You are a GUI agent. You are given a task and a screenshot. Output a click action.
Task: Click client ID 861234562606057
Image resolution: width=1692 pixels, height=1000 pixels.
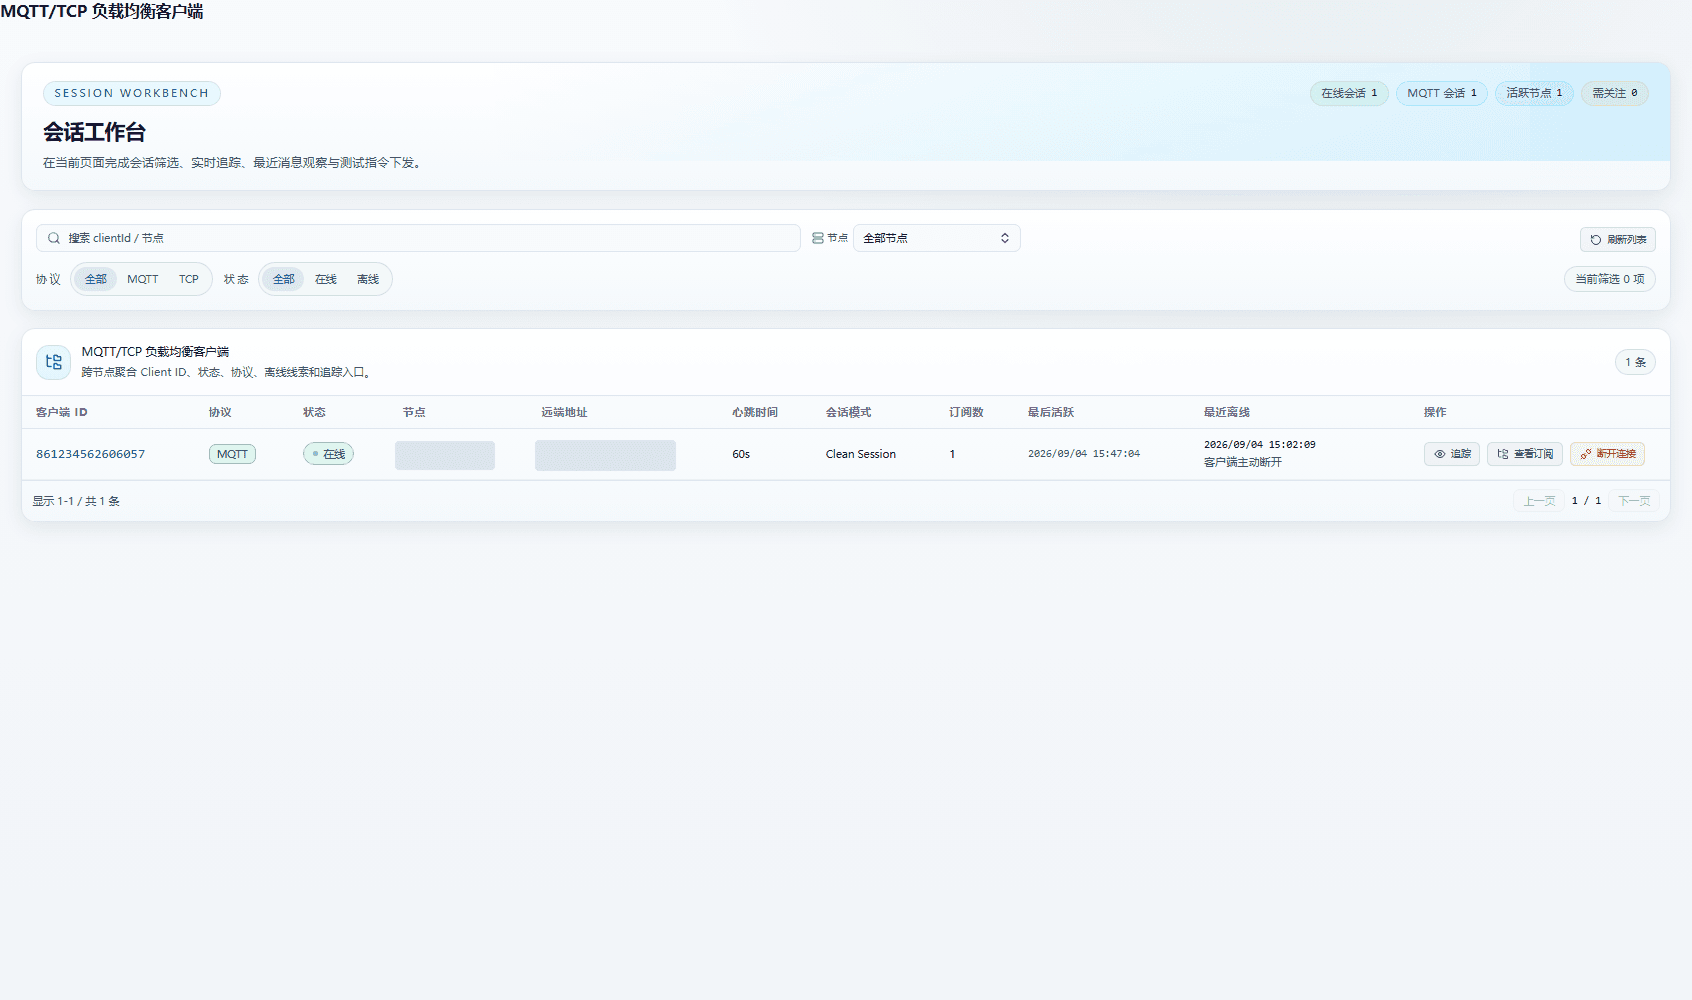tap(91, 454)
